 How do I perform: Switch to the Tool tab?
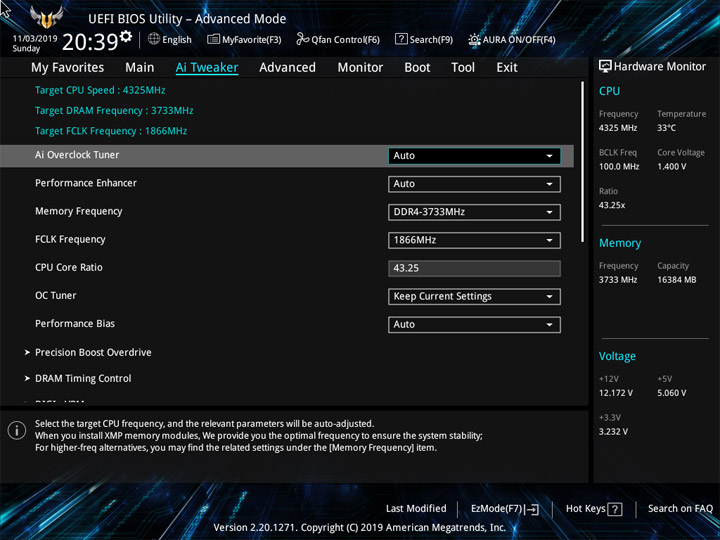463,68
